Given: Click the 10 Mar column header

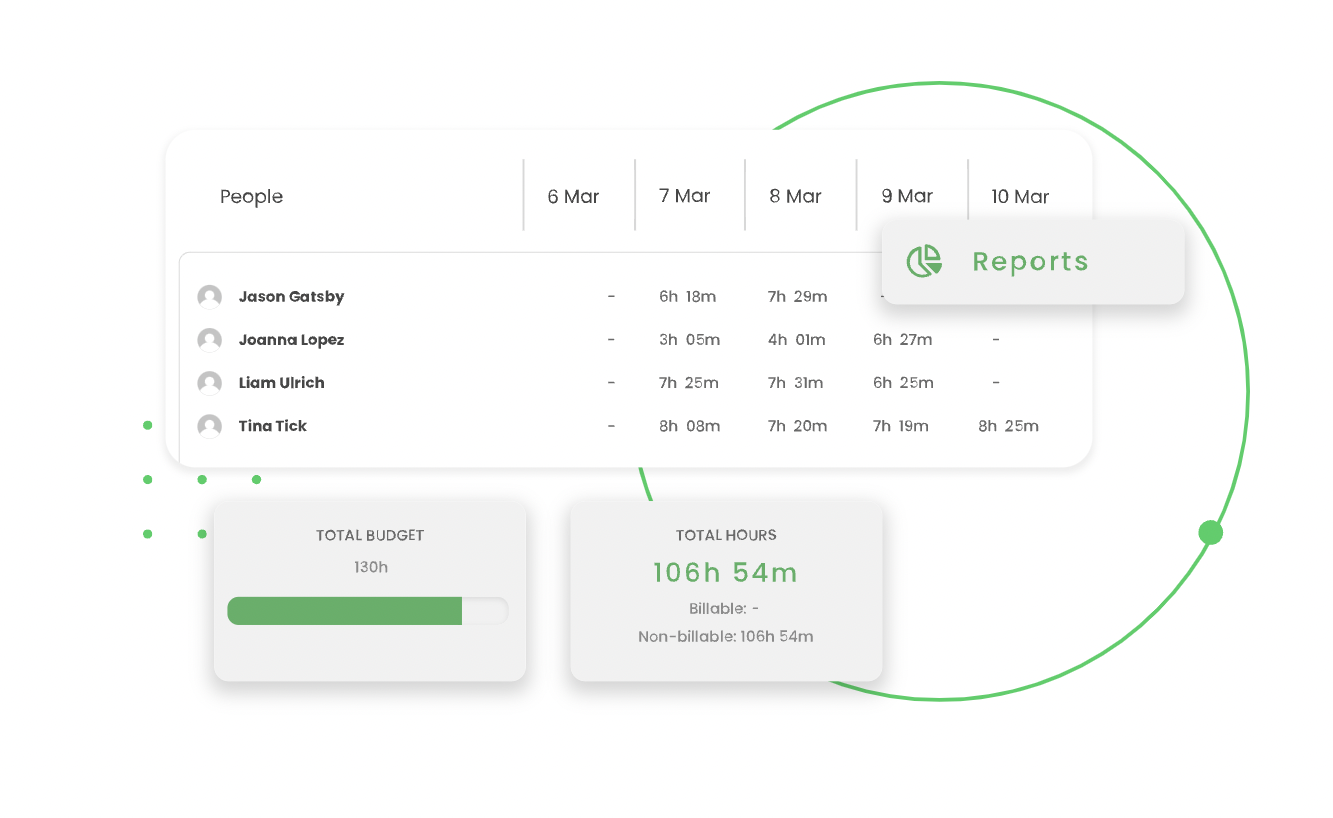Looking at the screenshot, I should 1020,197.
